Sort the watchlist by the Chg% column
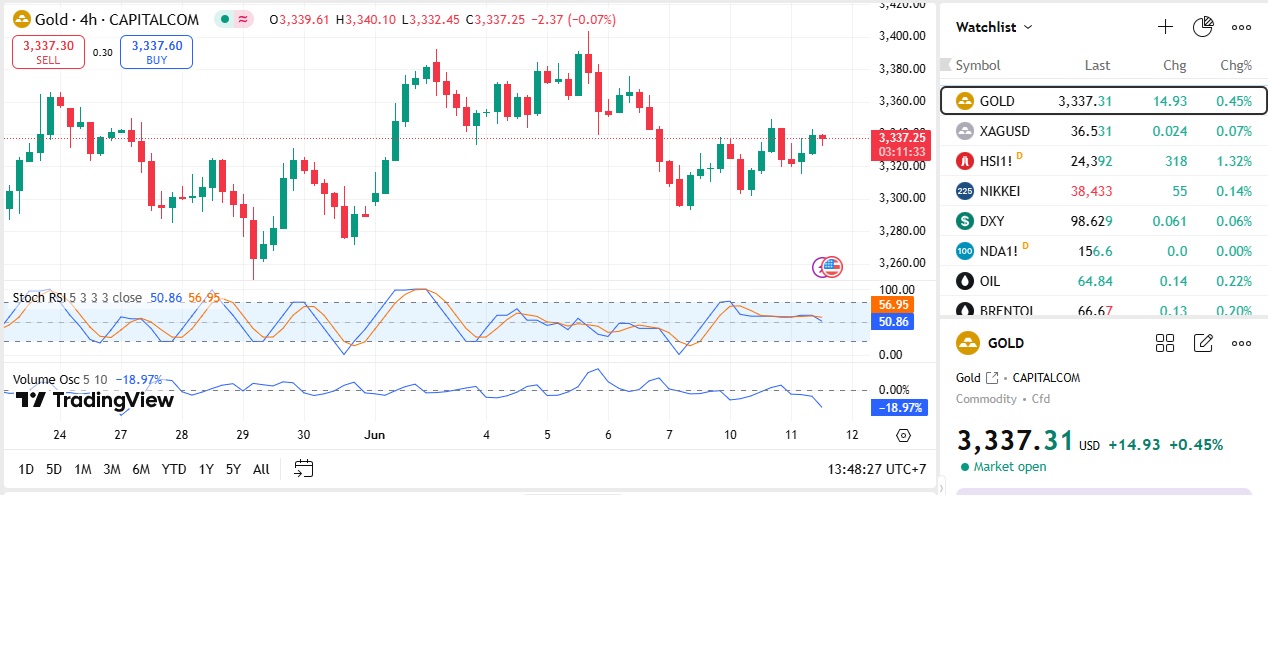1268x648 pixels. coord(1236,65)
